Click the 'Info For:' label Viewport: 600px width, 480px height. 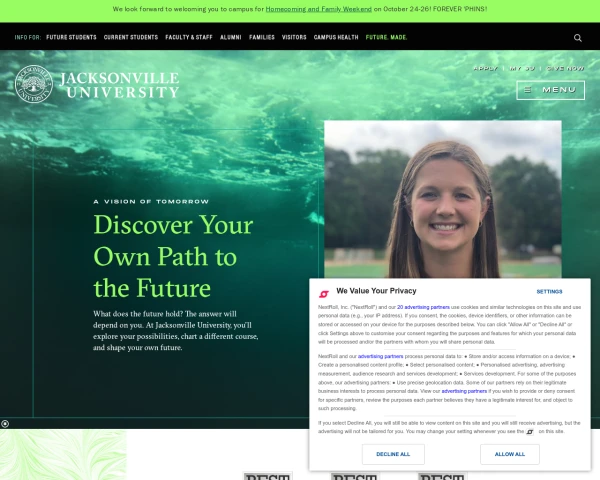click(28, 37)
